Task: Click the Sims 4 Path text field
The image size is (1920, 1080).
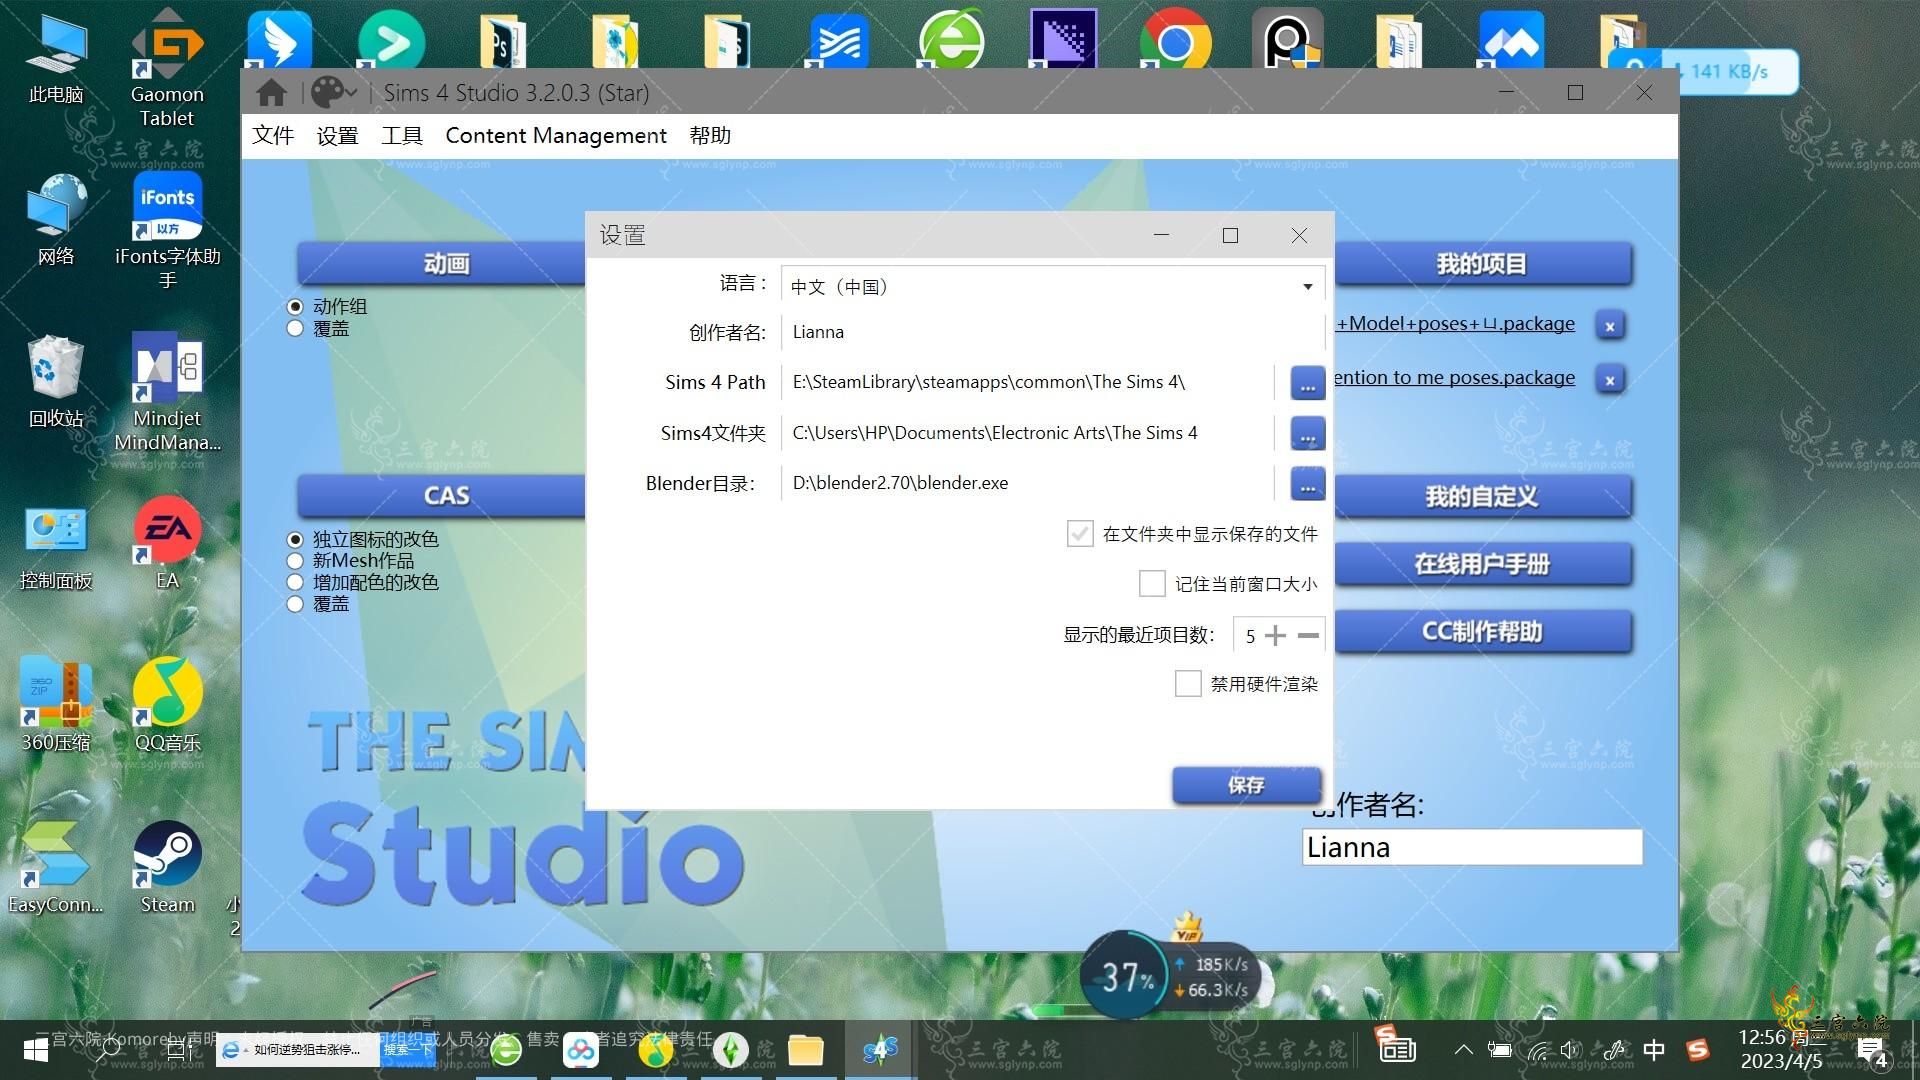Action: 1027,382
